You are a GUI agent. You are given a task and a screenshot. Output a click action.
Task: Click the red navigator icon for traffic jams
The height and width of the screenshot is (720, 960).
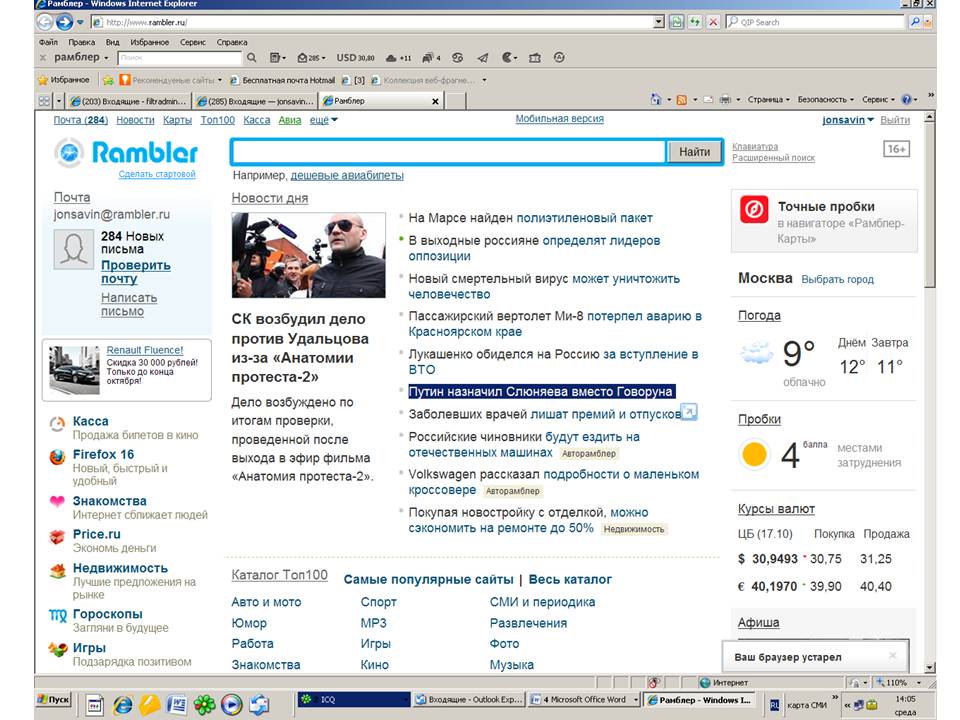click(754, 209)
